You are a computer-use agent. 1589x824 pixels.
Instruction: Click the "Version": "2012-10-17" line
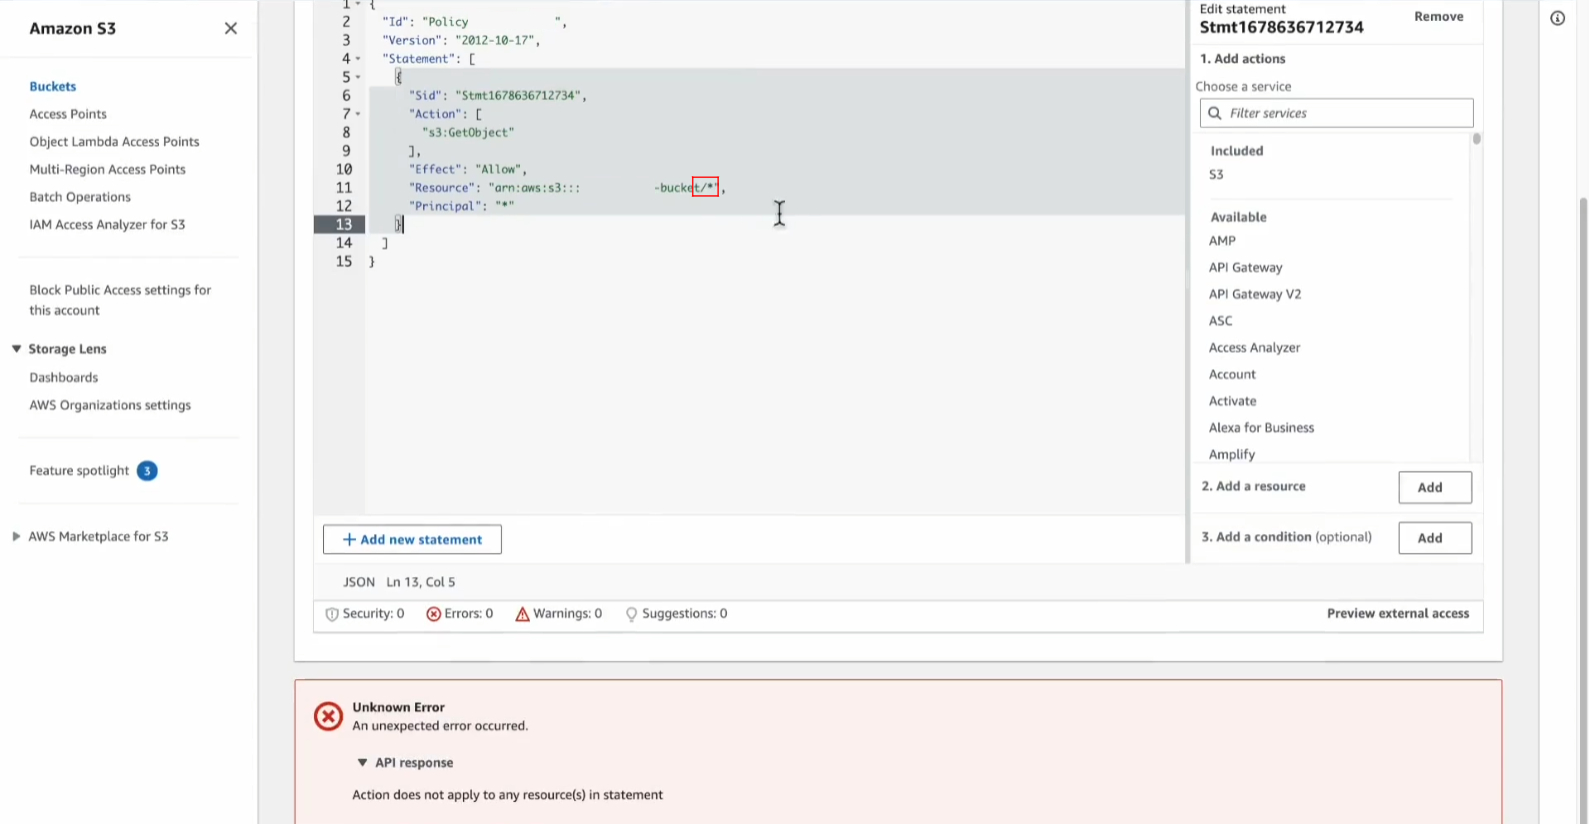click(461, 41)
